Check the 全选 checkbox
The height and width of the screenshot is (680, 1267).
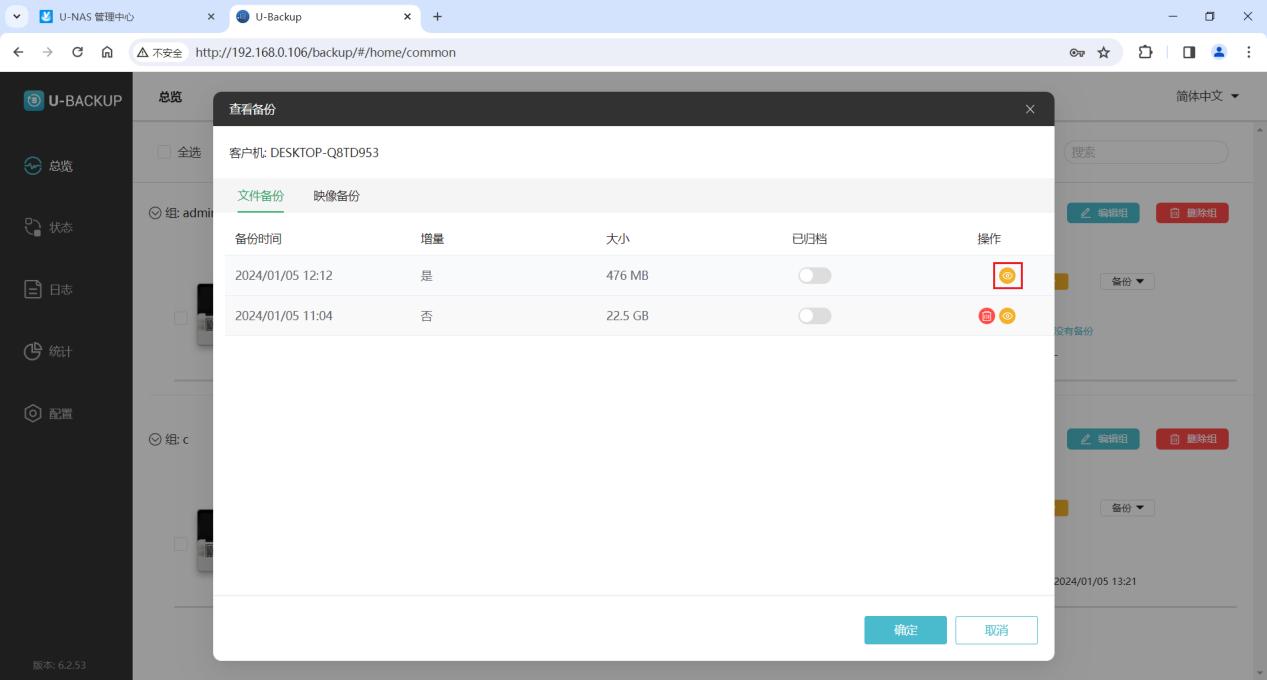coord(164,152)
